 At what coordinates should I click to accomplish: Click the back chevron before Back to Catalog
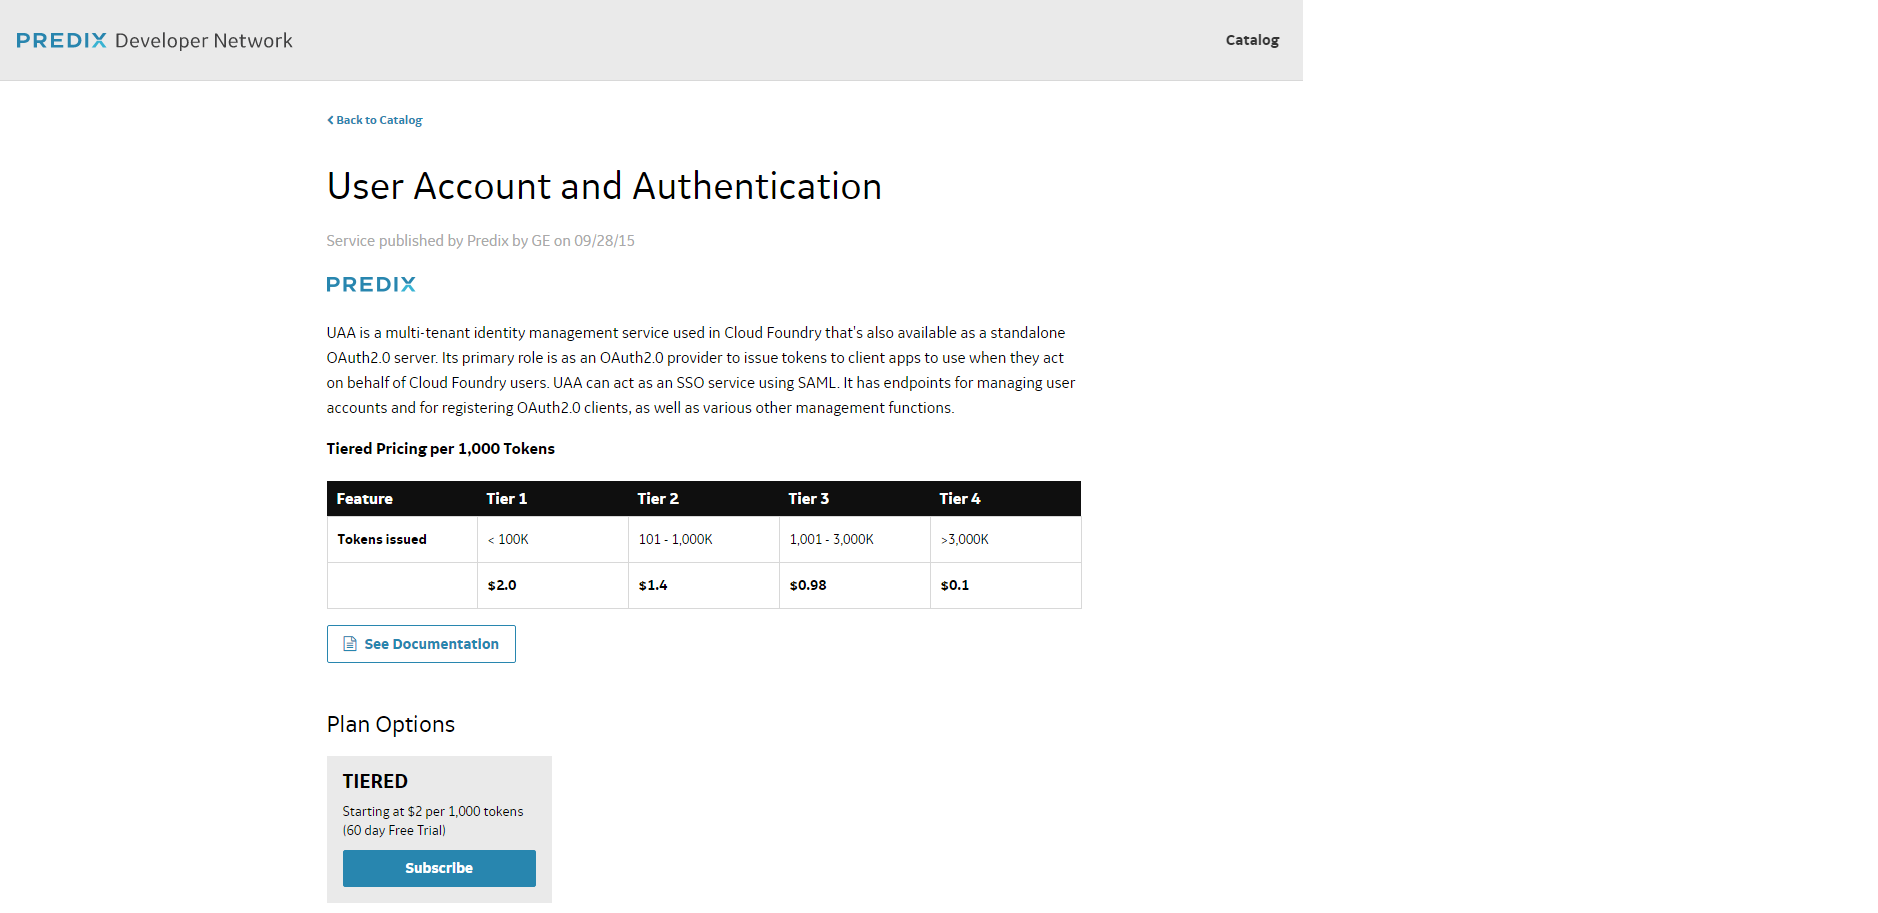[330, 120]
